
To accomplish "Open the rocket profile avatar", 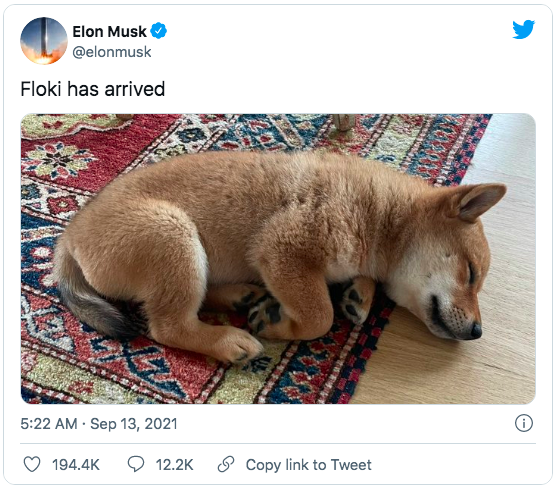I will [x=43, y=41].
